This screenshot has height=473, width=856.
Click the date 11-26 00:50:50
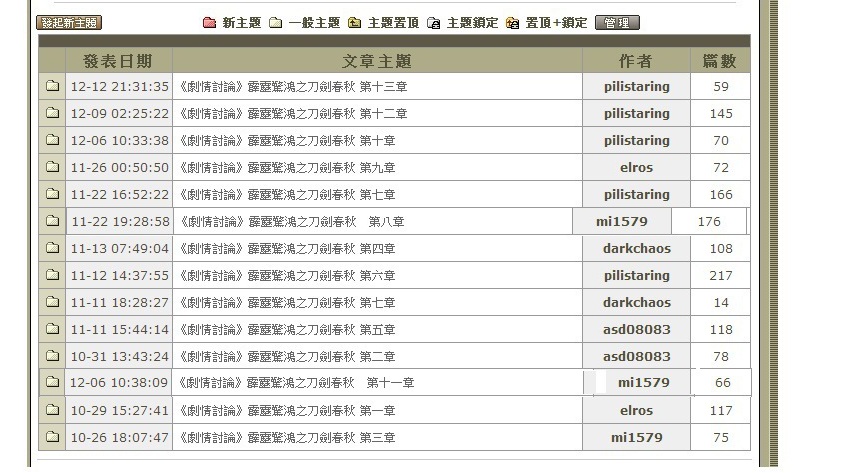coord(120,168)
